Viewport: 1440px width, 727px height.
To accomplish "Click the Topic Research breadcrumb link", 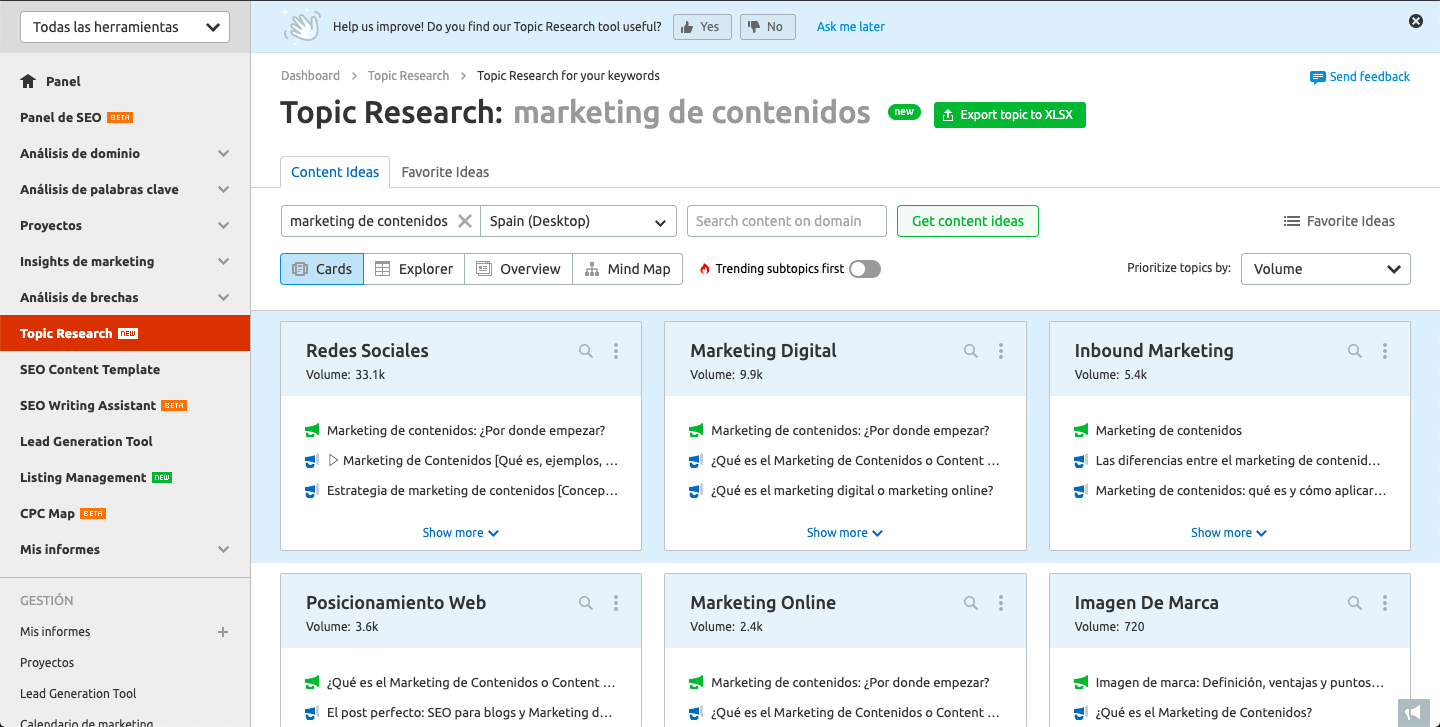I will tap(408, 76).
